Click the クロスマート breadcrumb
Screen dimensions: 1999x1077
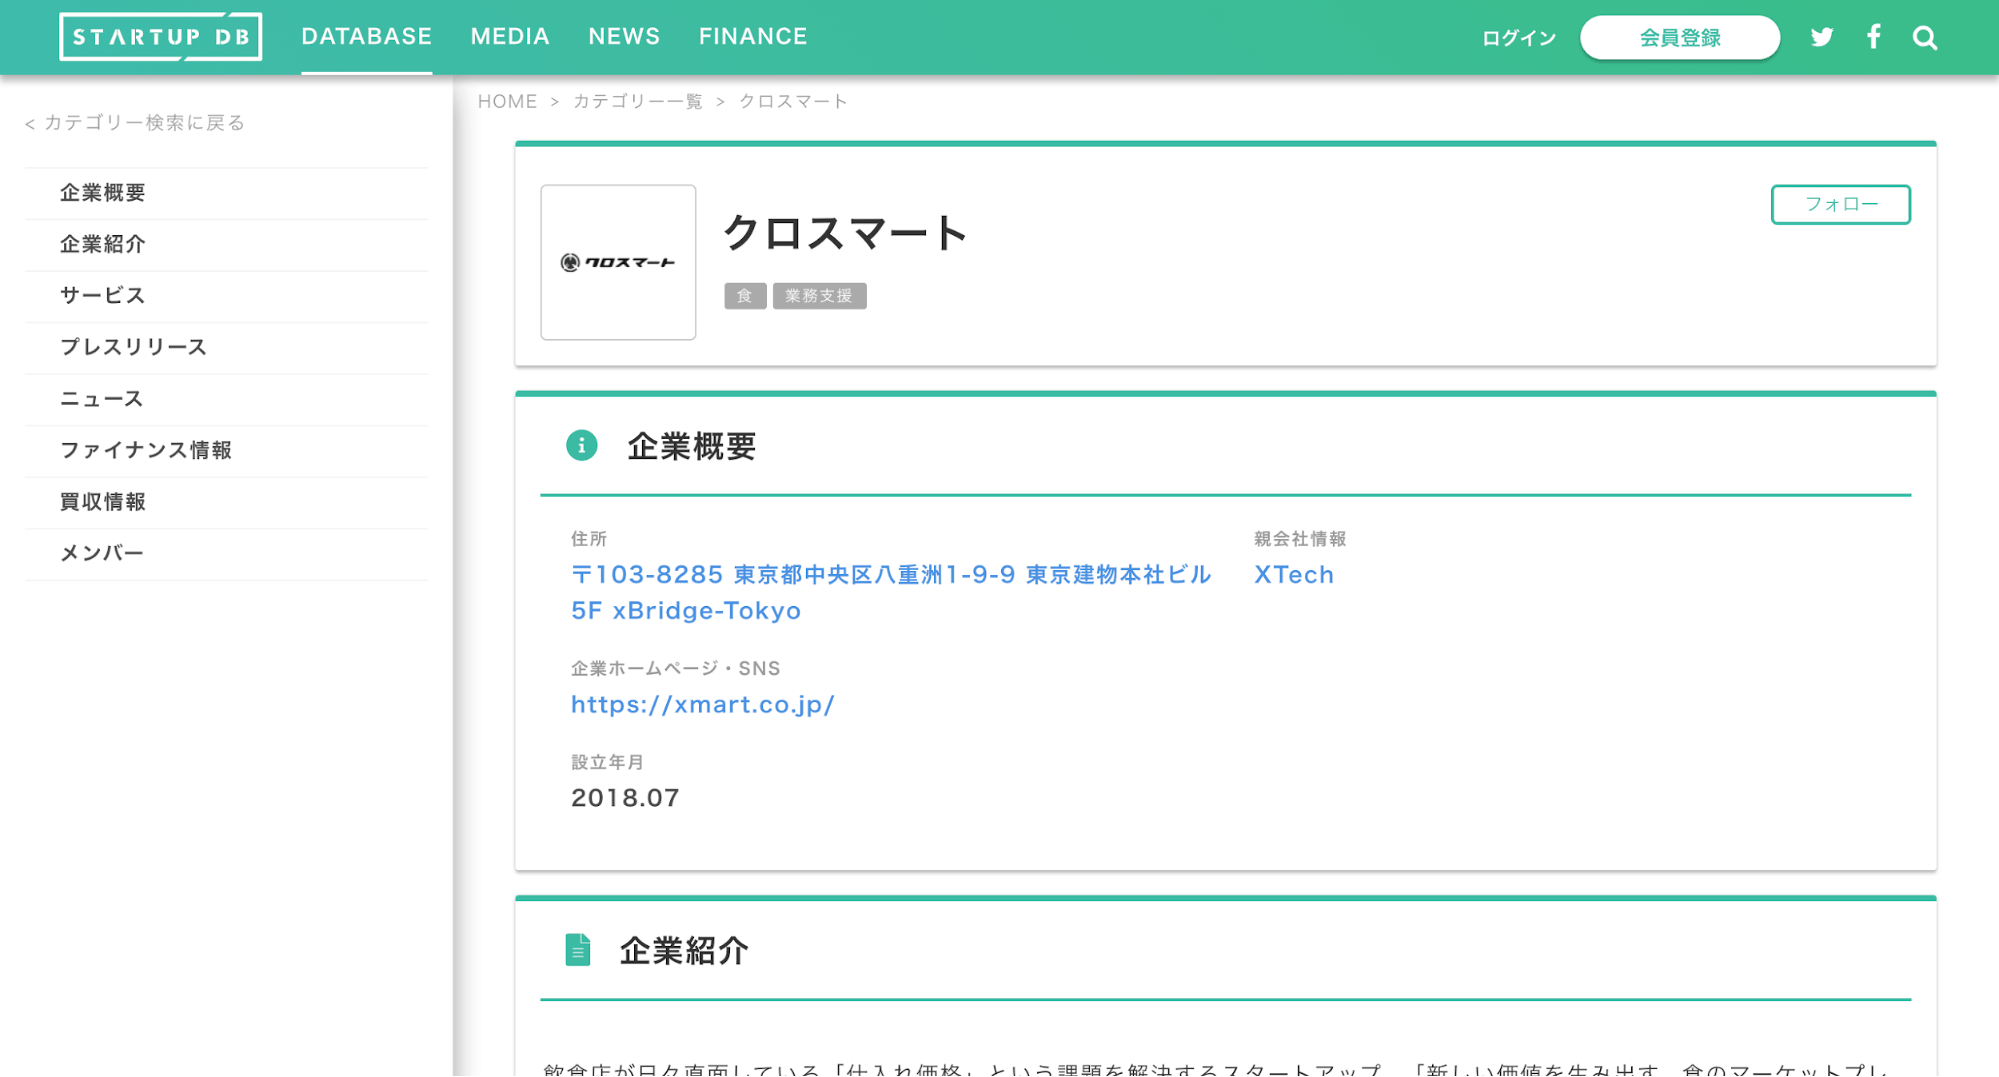pos(793,101)
